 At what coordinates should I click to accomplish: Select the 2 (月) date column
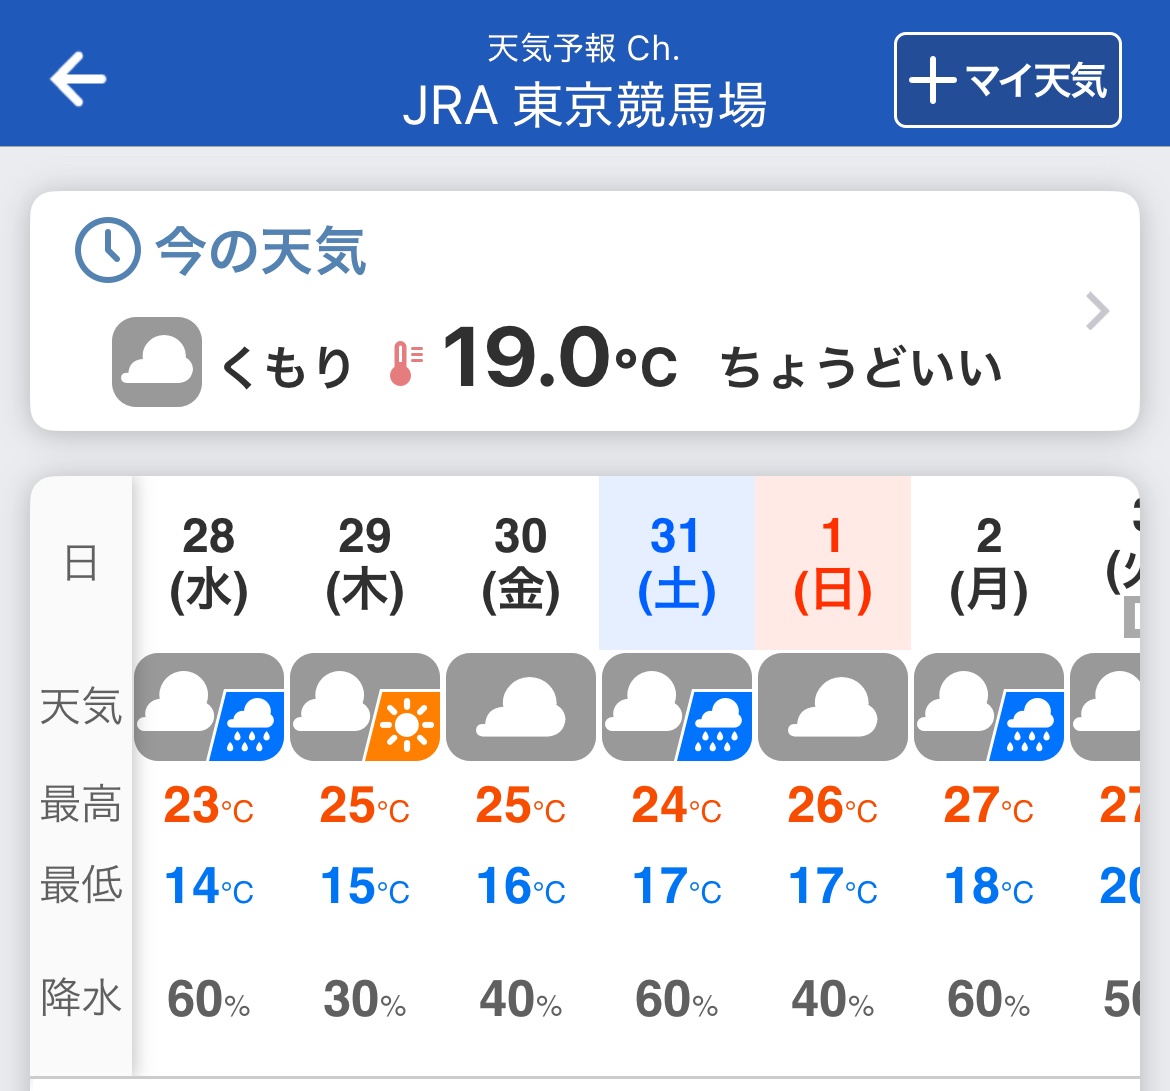pos(989,563)
